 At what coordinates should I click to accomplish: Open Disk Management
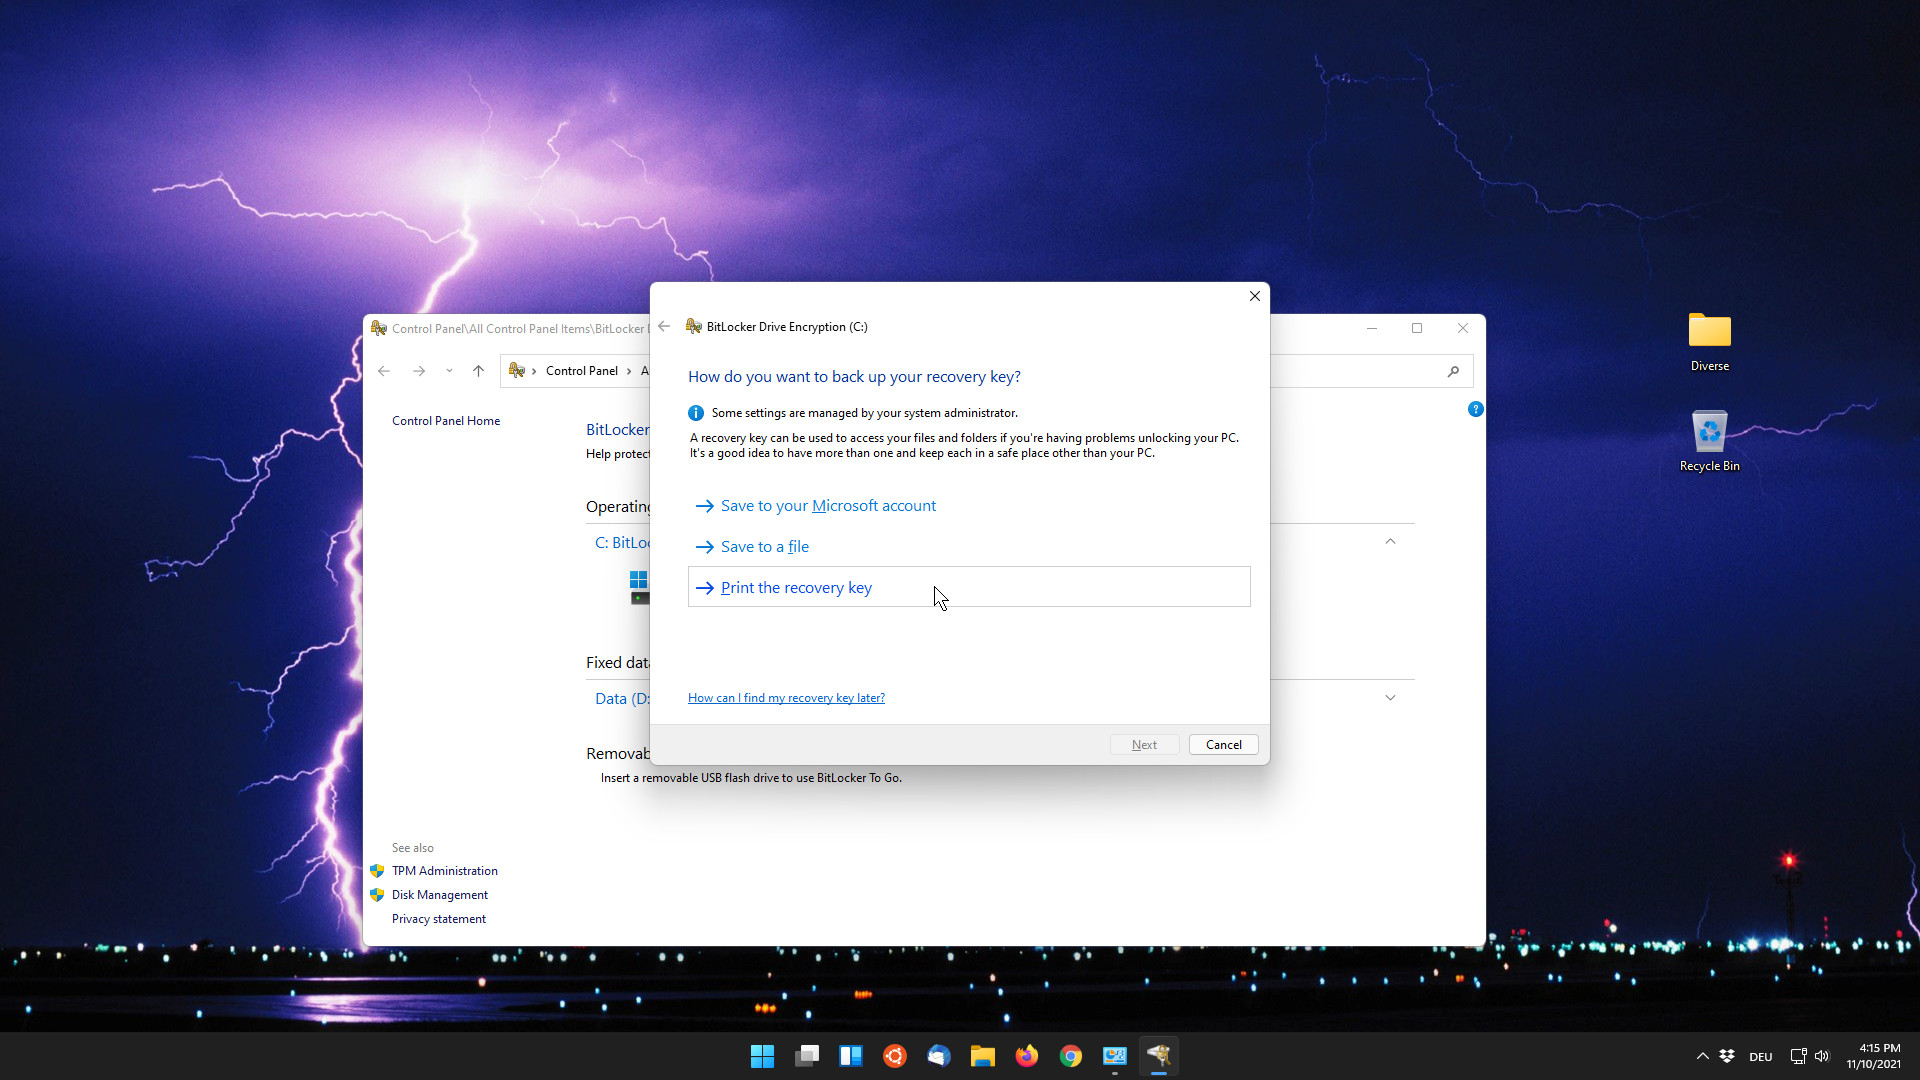coord(440,895)
